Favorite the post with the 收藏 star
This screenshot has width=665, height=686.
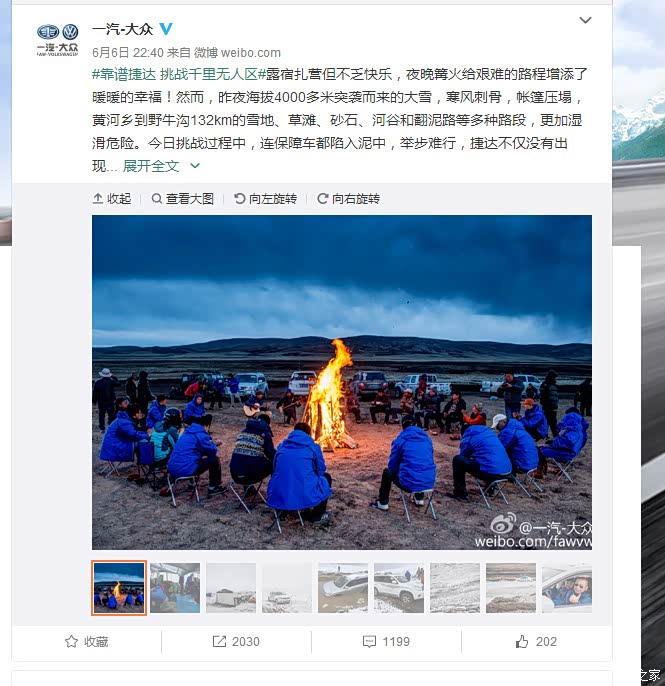pos(87,642)
